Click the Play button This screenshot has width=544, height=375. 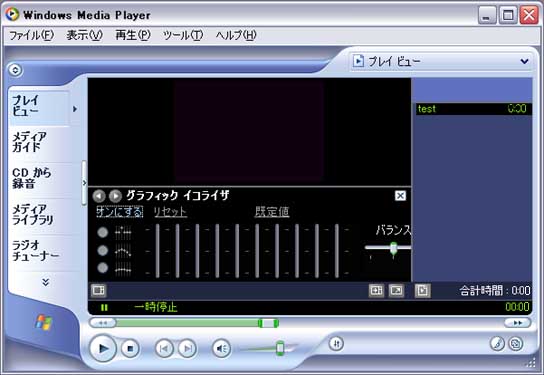(103, 348)
